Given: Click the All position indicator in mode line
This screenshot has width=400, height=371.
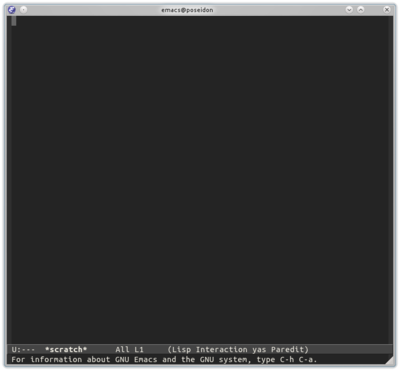Looking at the screenshot, I should click(122, 349).
